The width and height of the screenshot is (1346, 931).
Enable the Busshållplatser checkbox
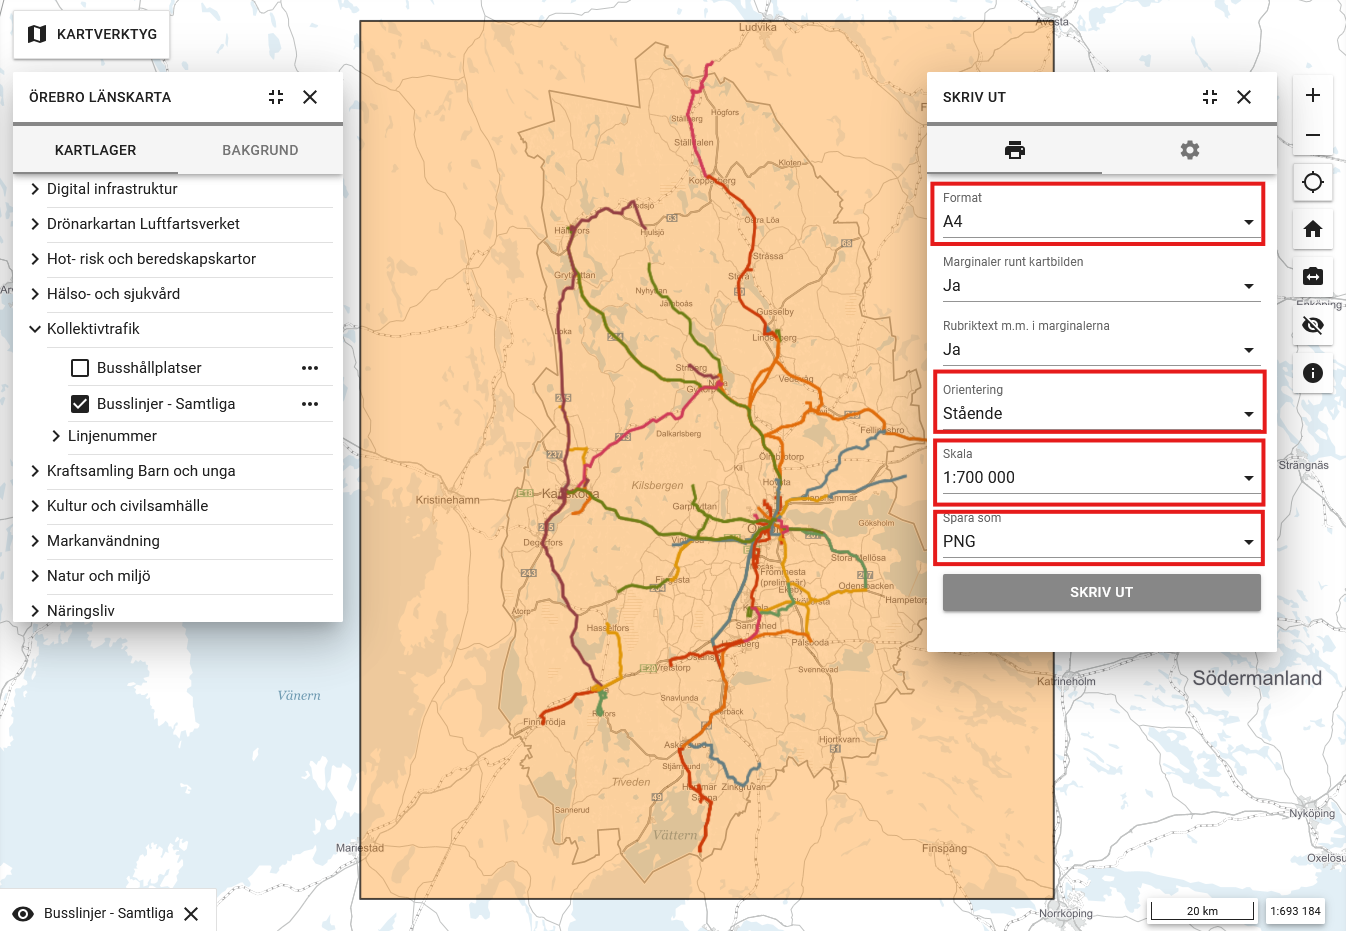click(80, 368)
